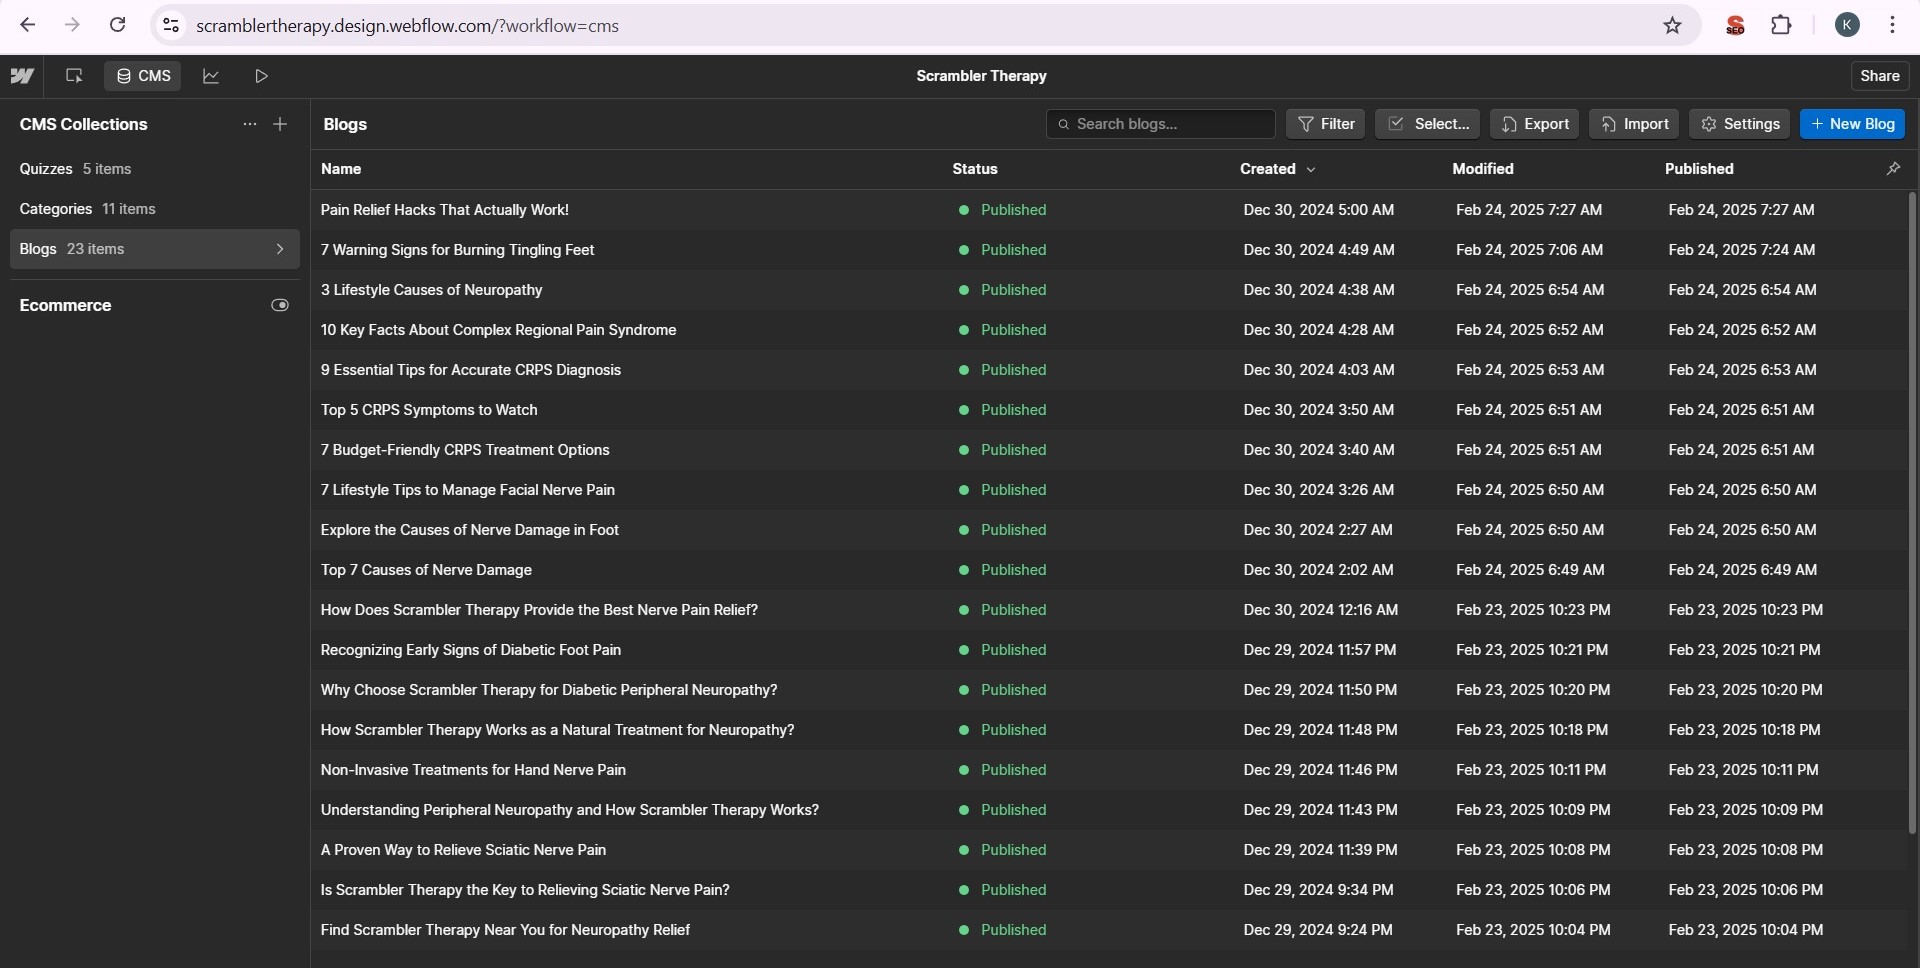The width and height of the screenshot is (1920, 968).
Task: Open the Webflow logo menu
Action: pyautogui.click(x=22, y=76)
